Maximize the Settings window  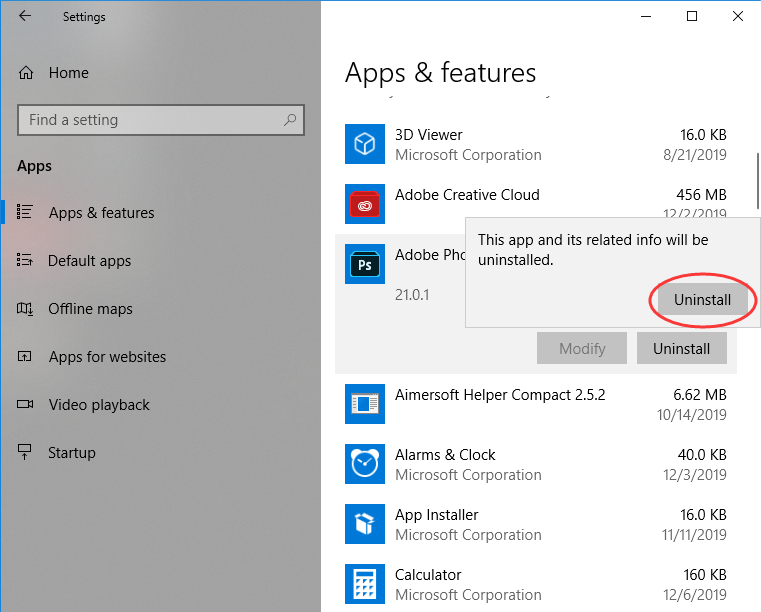tap(692, 16)
